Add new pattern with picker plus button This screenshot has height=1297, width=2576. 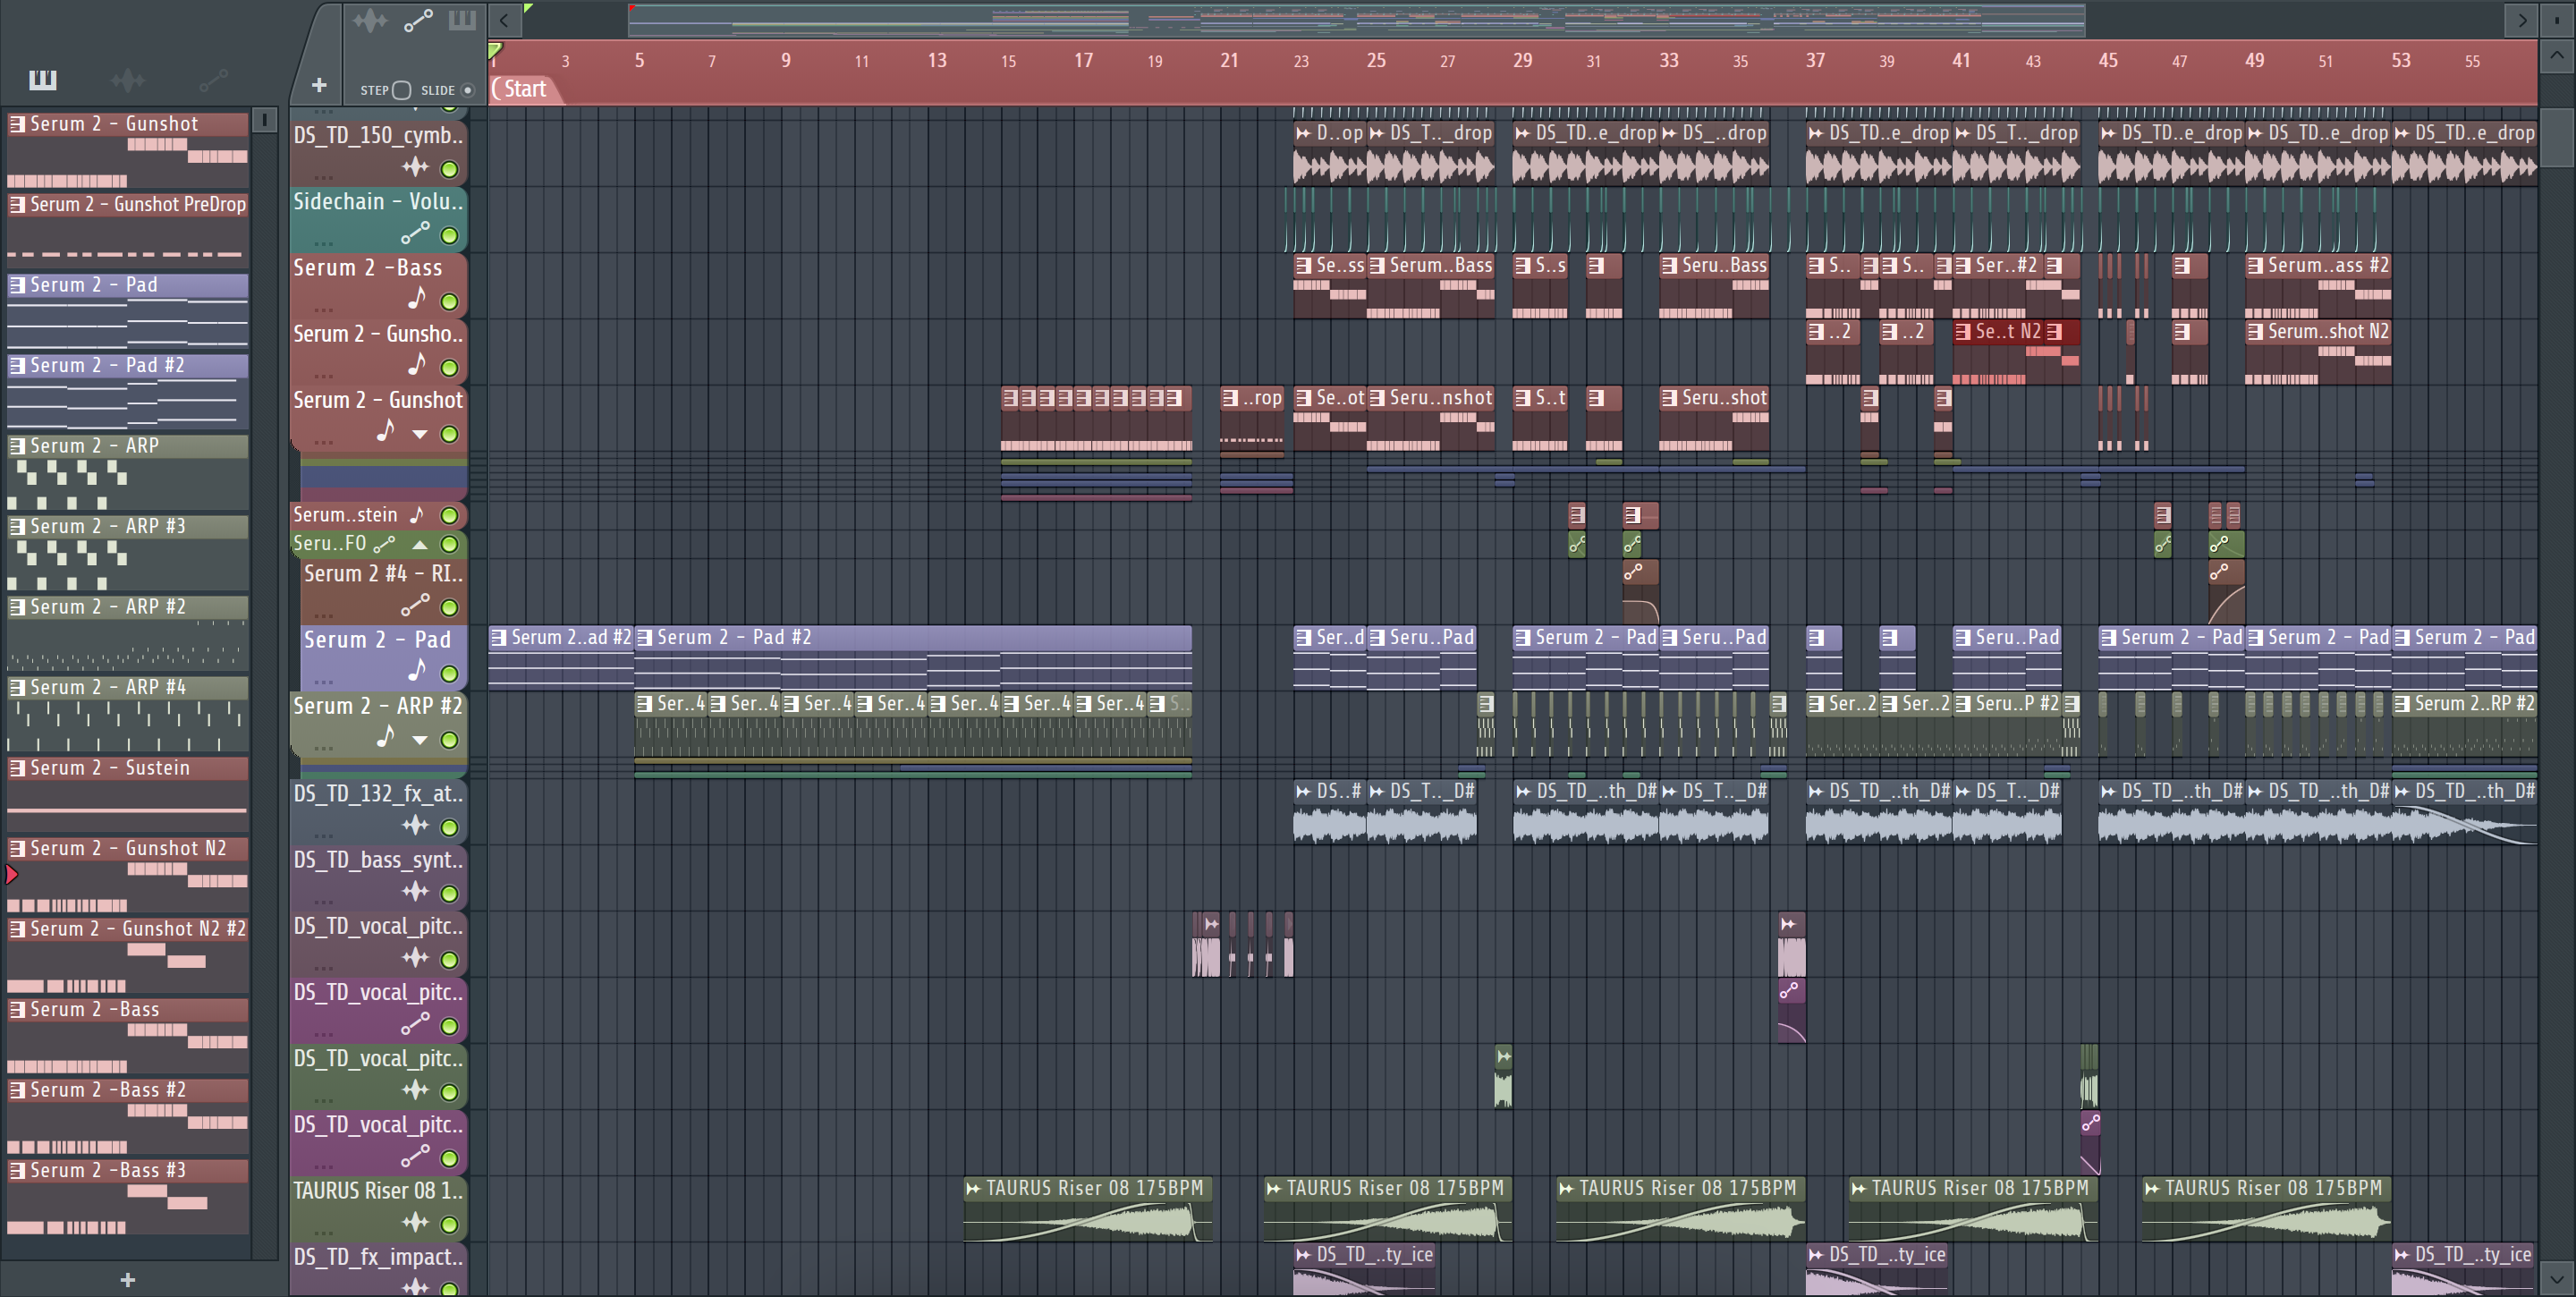(127, 1280)
